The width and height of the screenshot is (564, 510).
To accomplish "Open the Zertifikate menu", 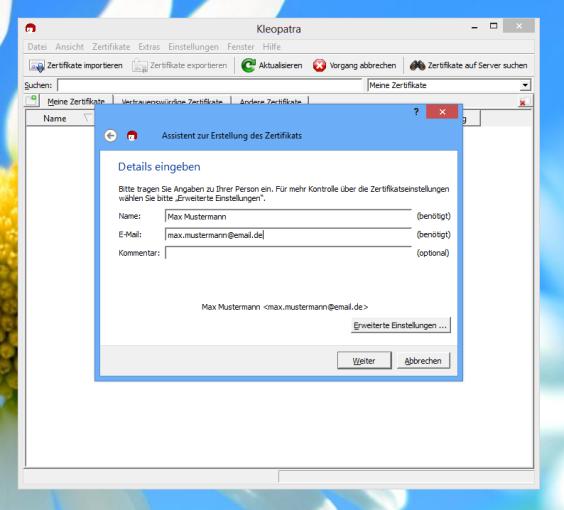I will click(x=111, y=47).
